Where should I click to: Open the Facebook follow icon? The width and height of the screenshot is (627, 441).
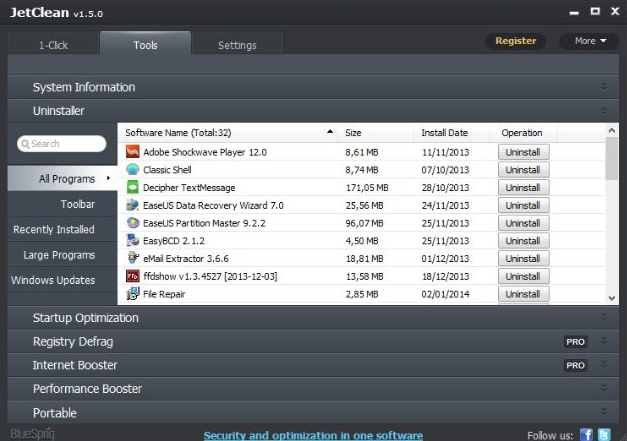[588, 435]
